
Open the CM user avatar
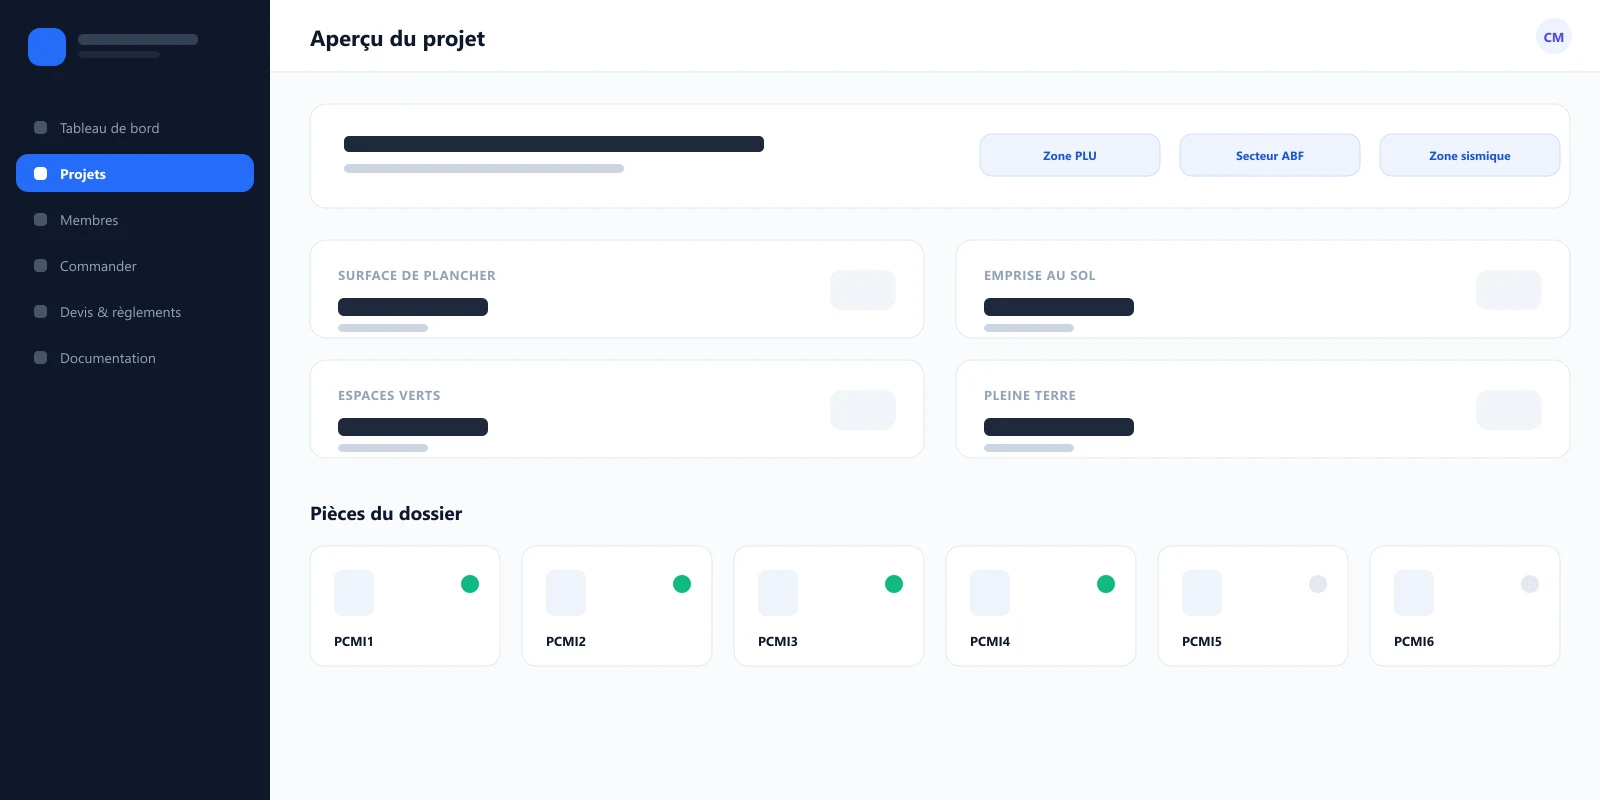(1554, 37)
